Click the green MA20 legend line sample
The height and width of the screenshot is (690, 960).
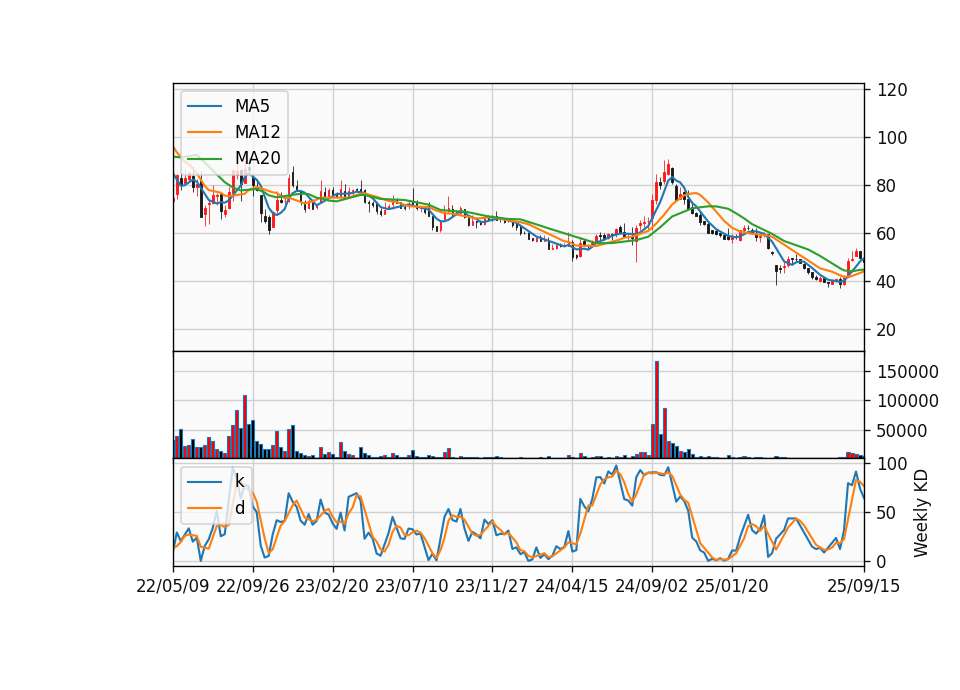(204, 158)
